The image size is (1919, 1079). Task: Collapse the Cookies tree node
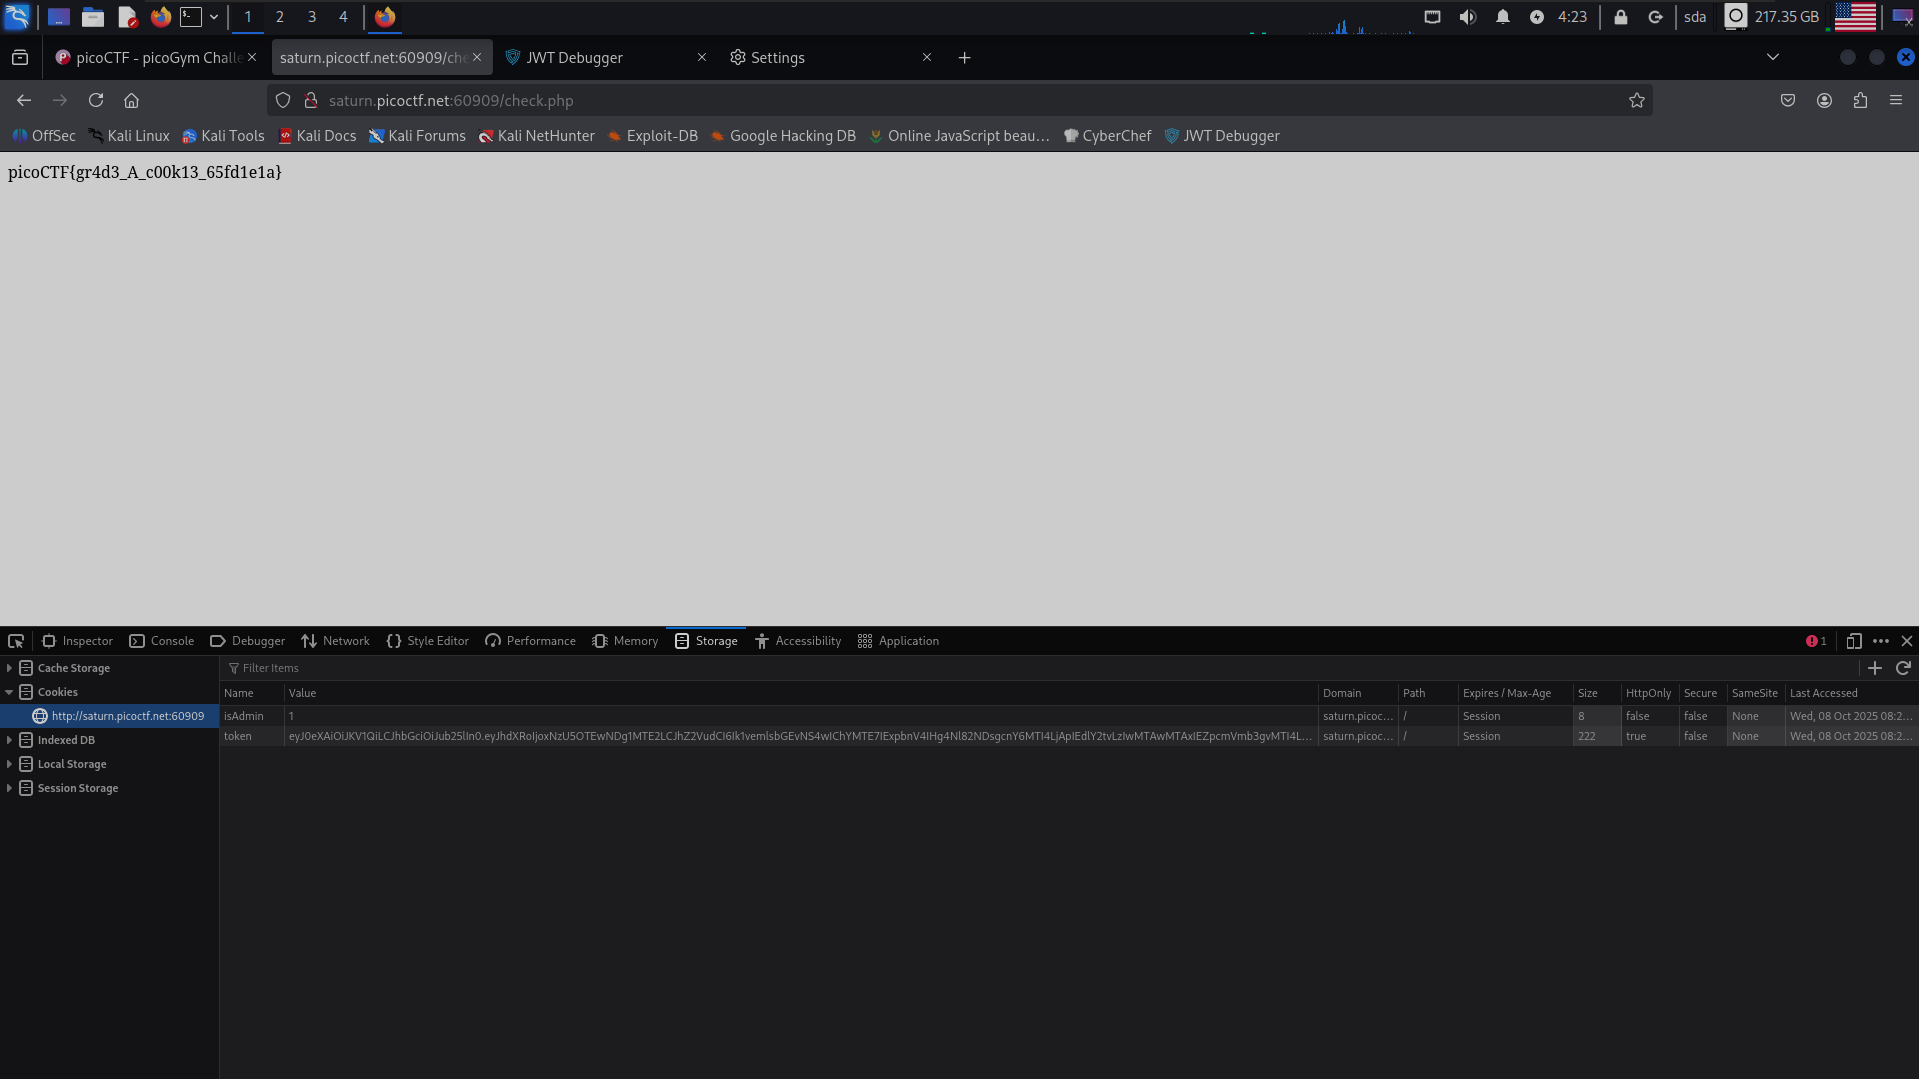[10, 692]
